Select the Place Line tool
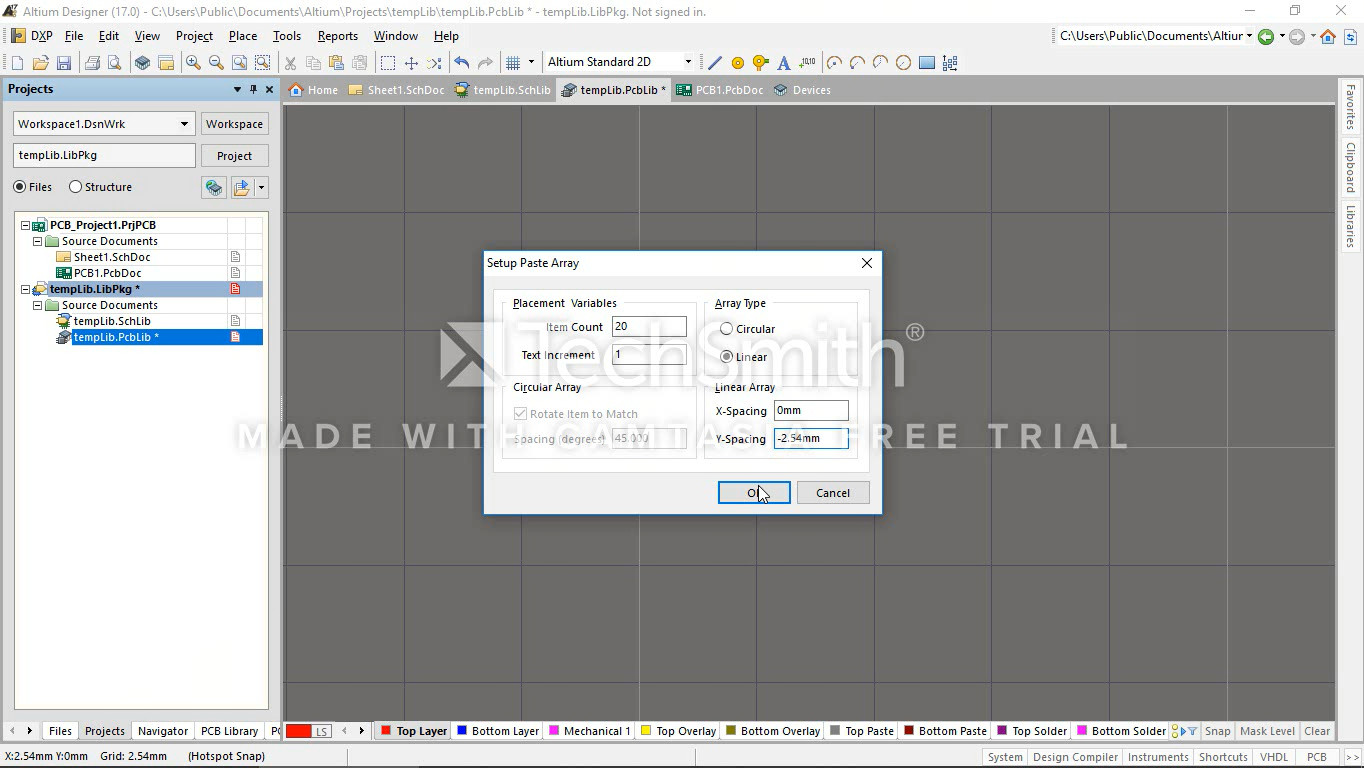Screen dimensions: 1364x768 click(x=714, y=63)
